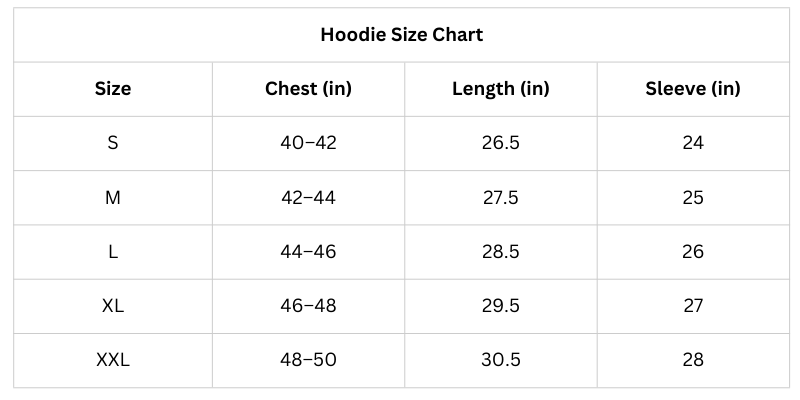Click the 42–44 chest cell

click(308, 197)
